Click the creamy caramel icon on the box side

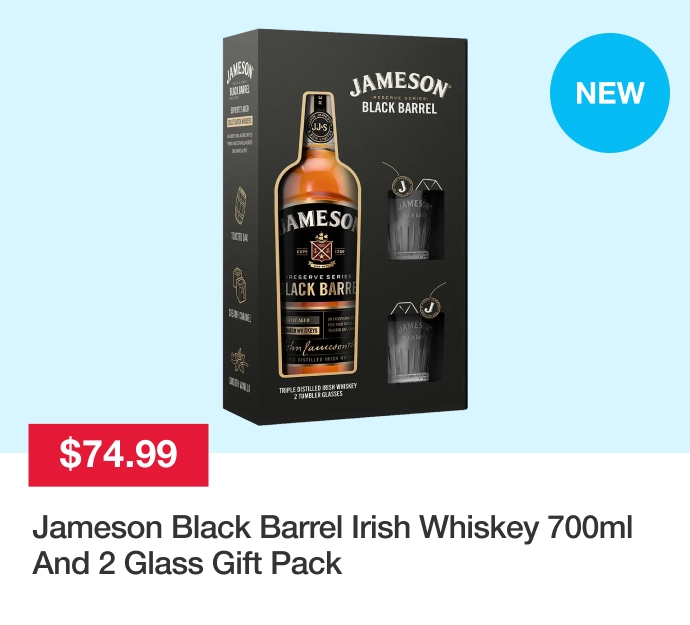click(240, 285)
